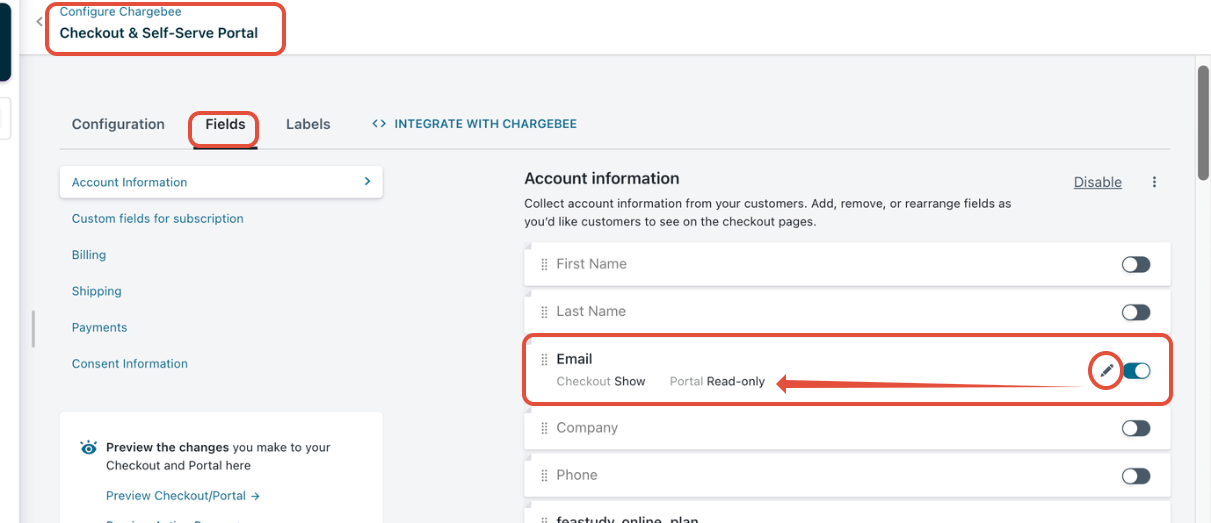Enable the Phone field toggle
The image size is (1211, 523).
[x=1135, y=476]
